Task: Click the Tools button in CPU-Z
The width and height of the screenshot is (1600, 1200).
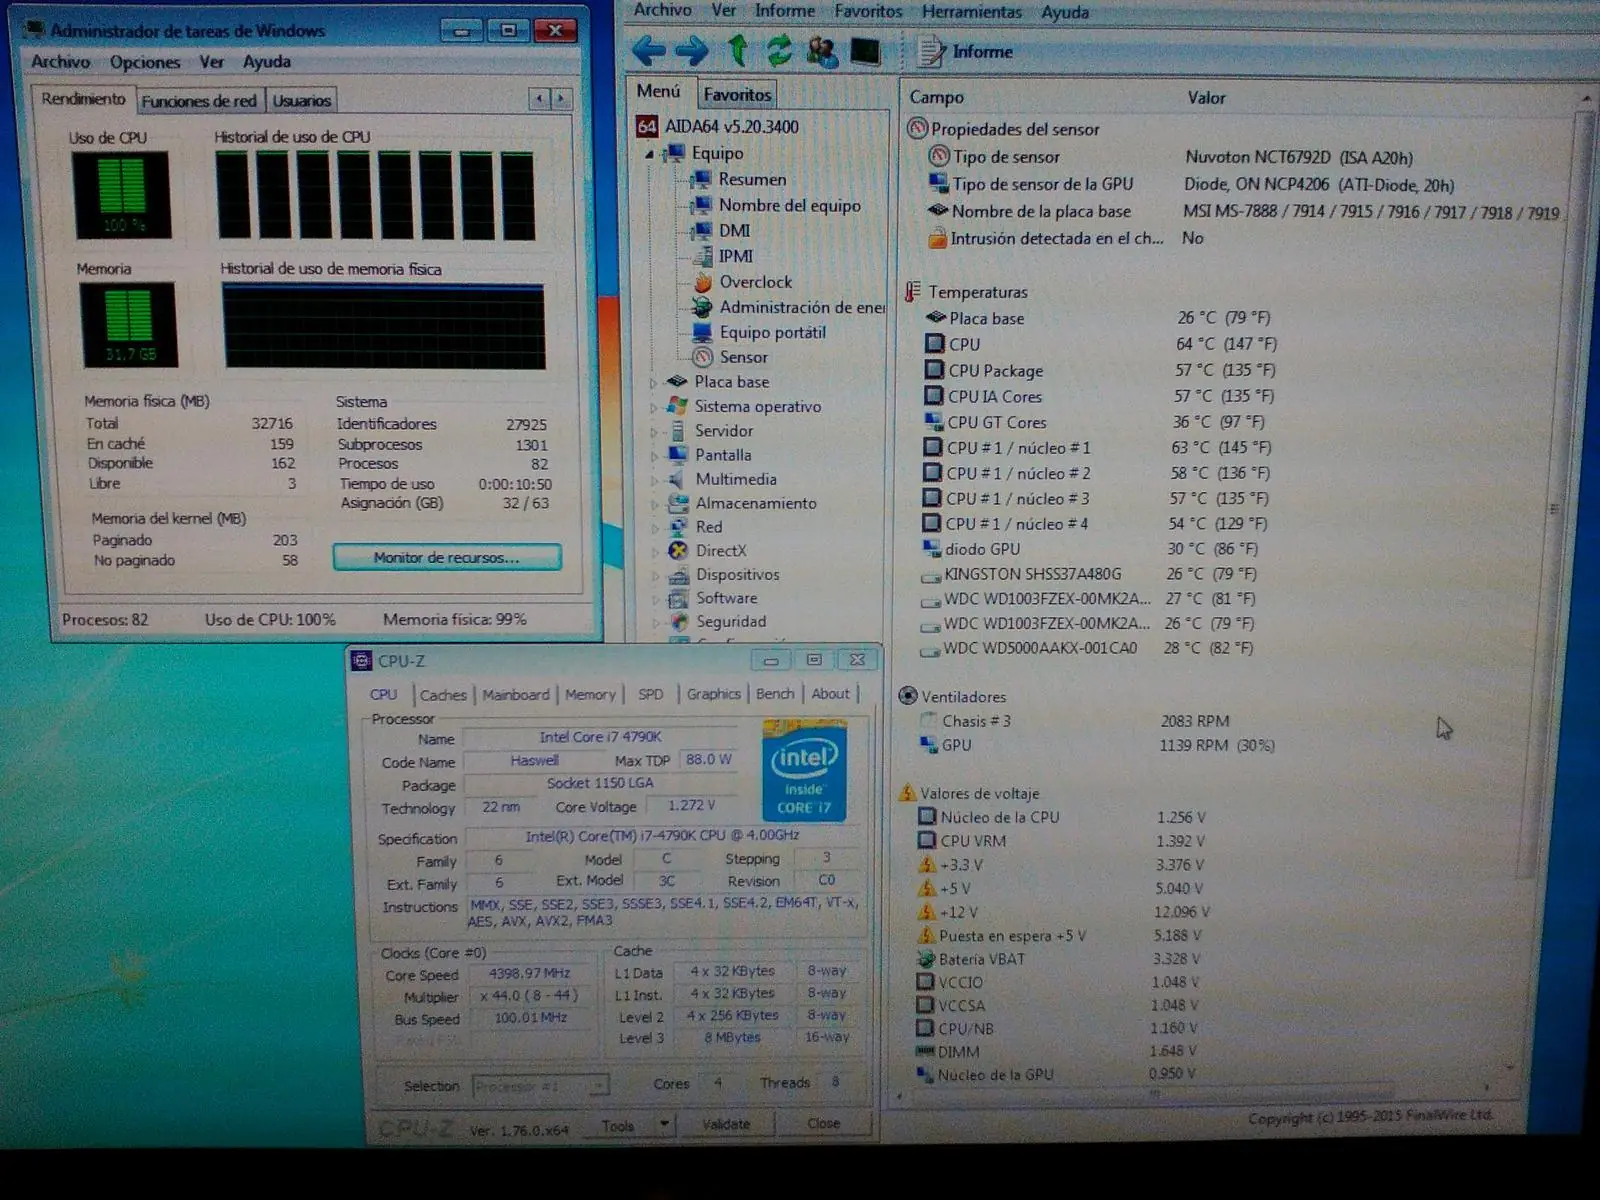Action: [618, 1126]
